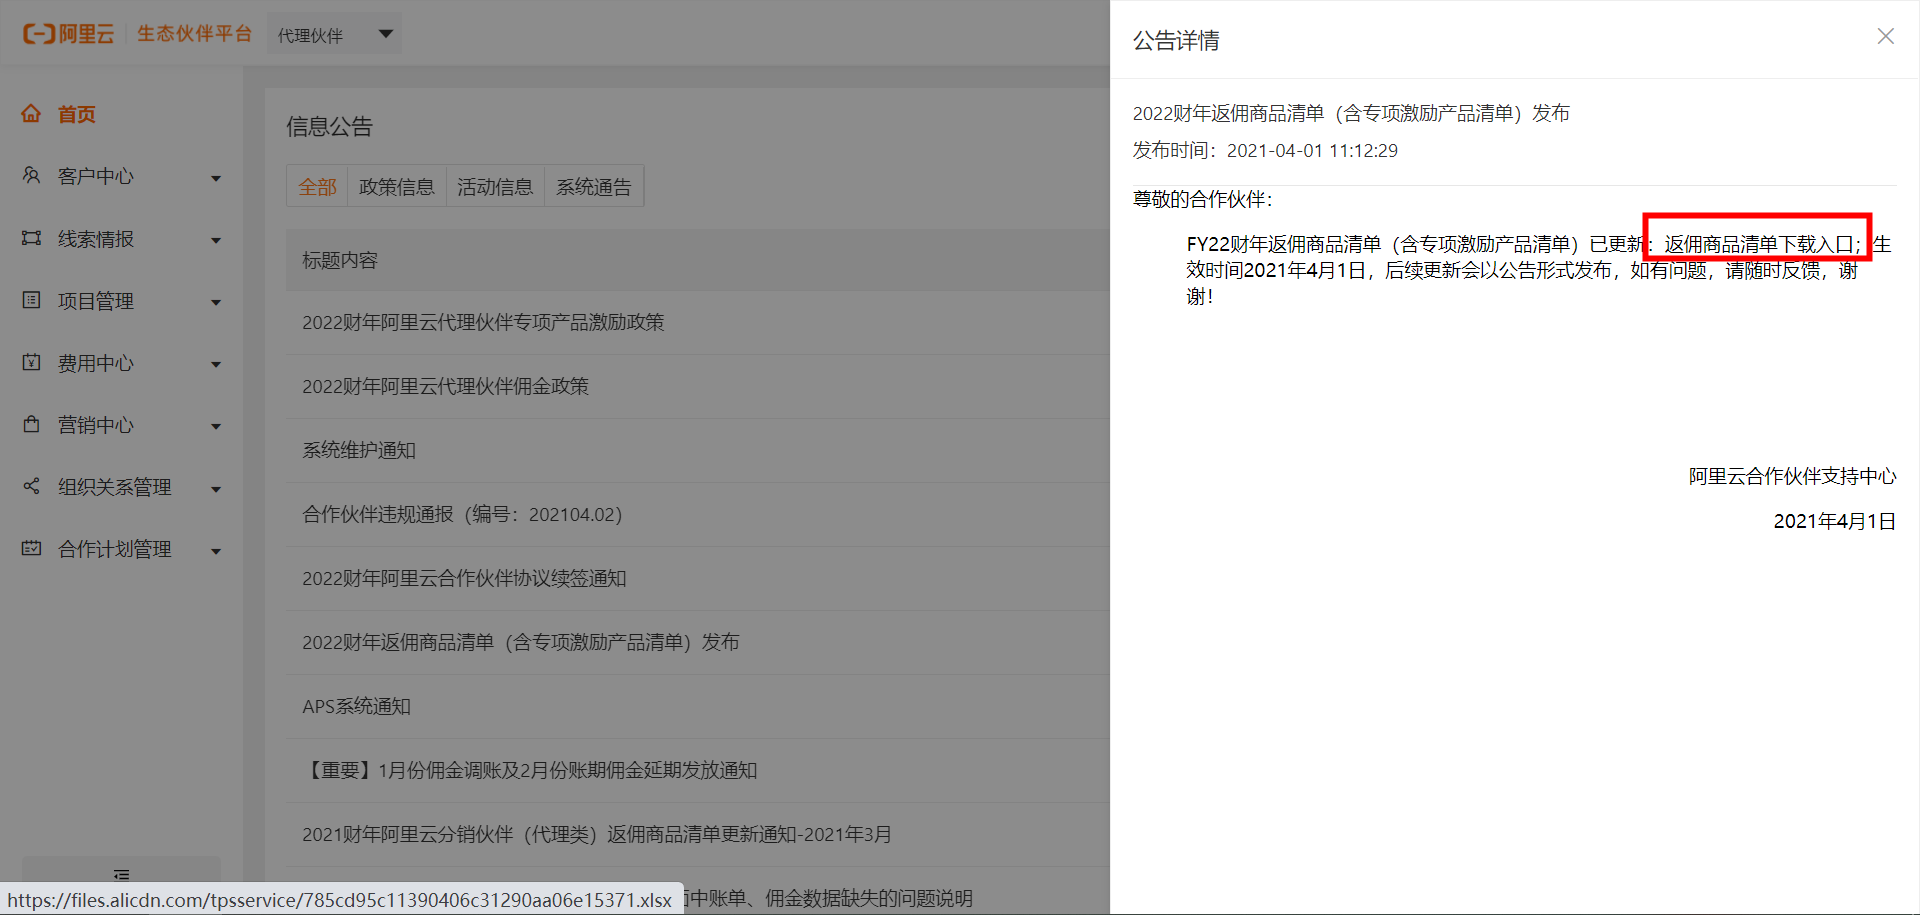The height and width of the screenshot is (915, 1920).
Task: Go to 首页 in the sidebar
Action: tap(77, 114)
